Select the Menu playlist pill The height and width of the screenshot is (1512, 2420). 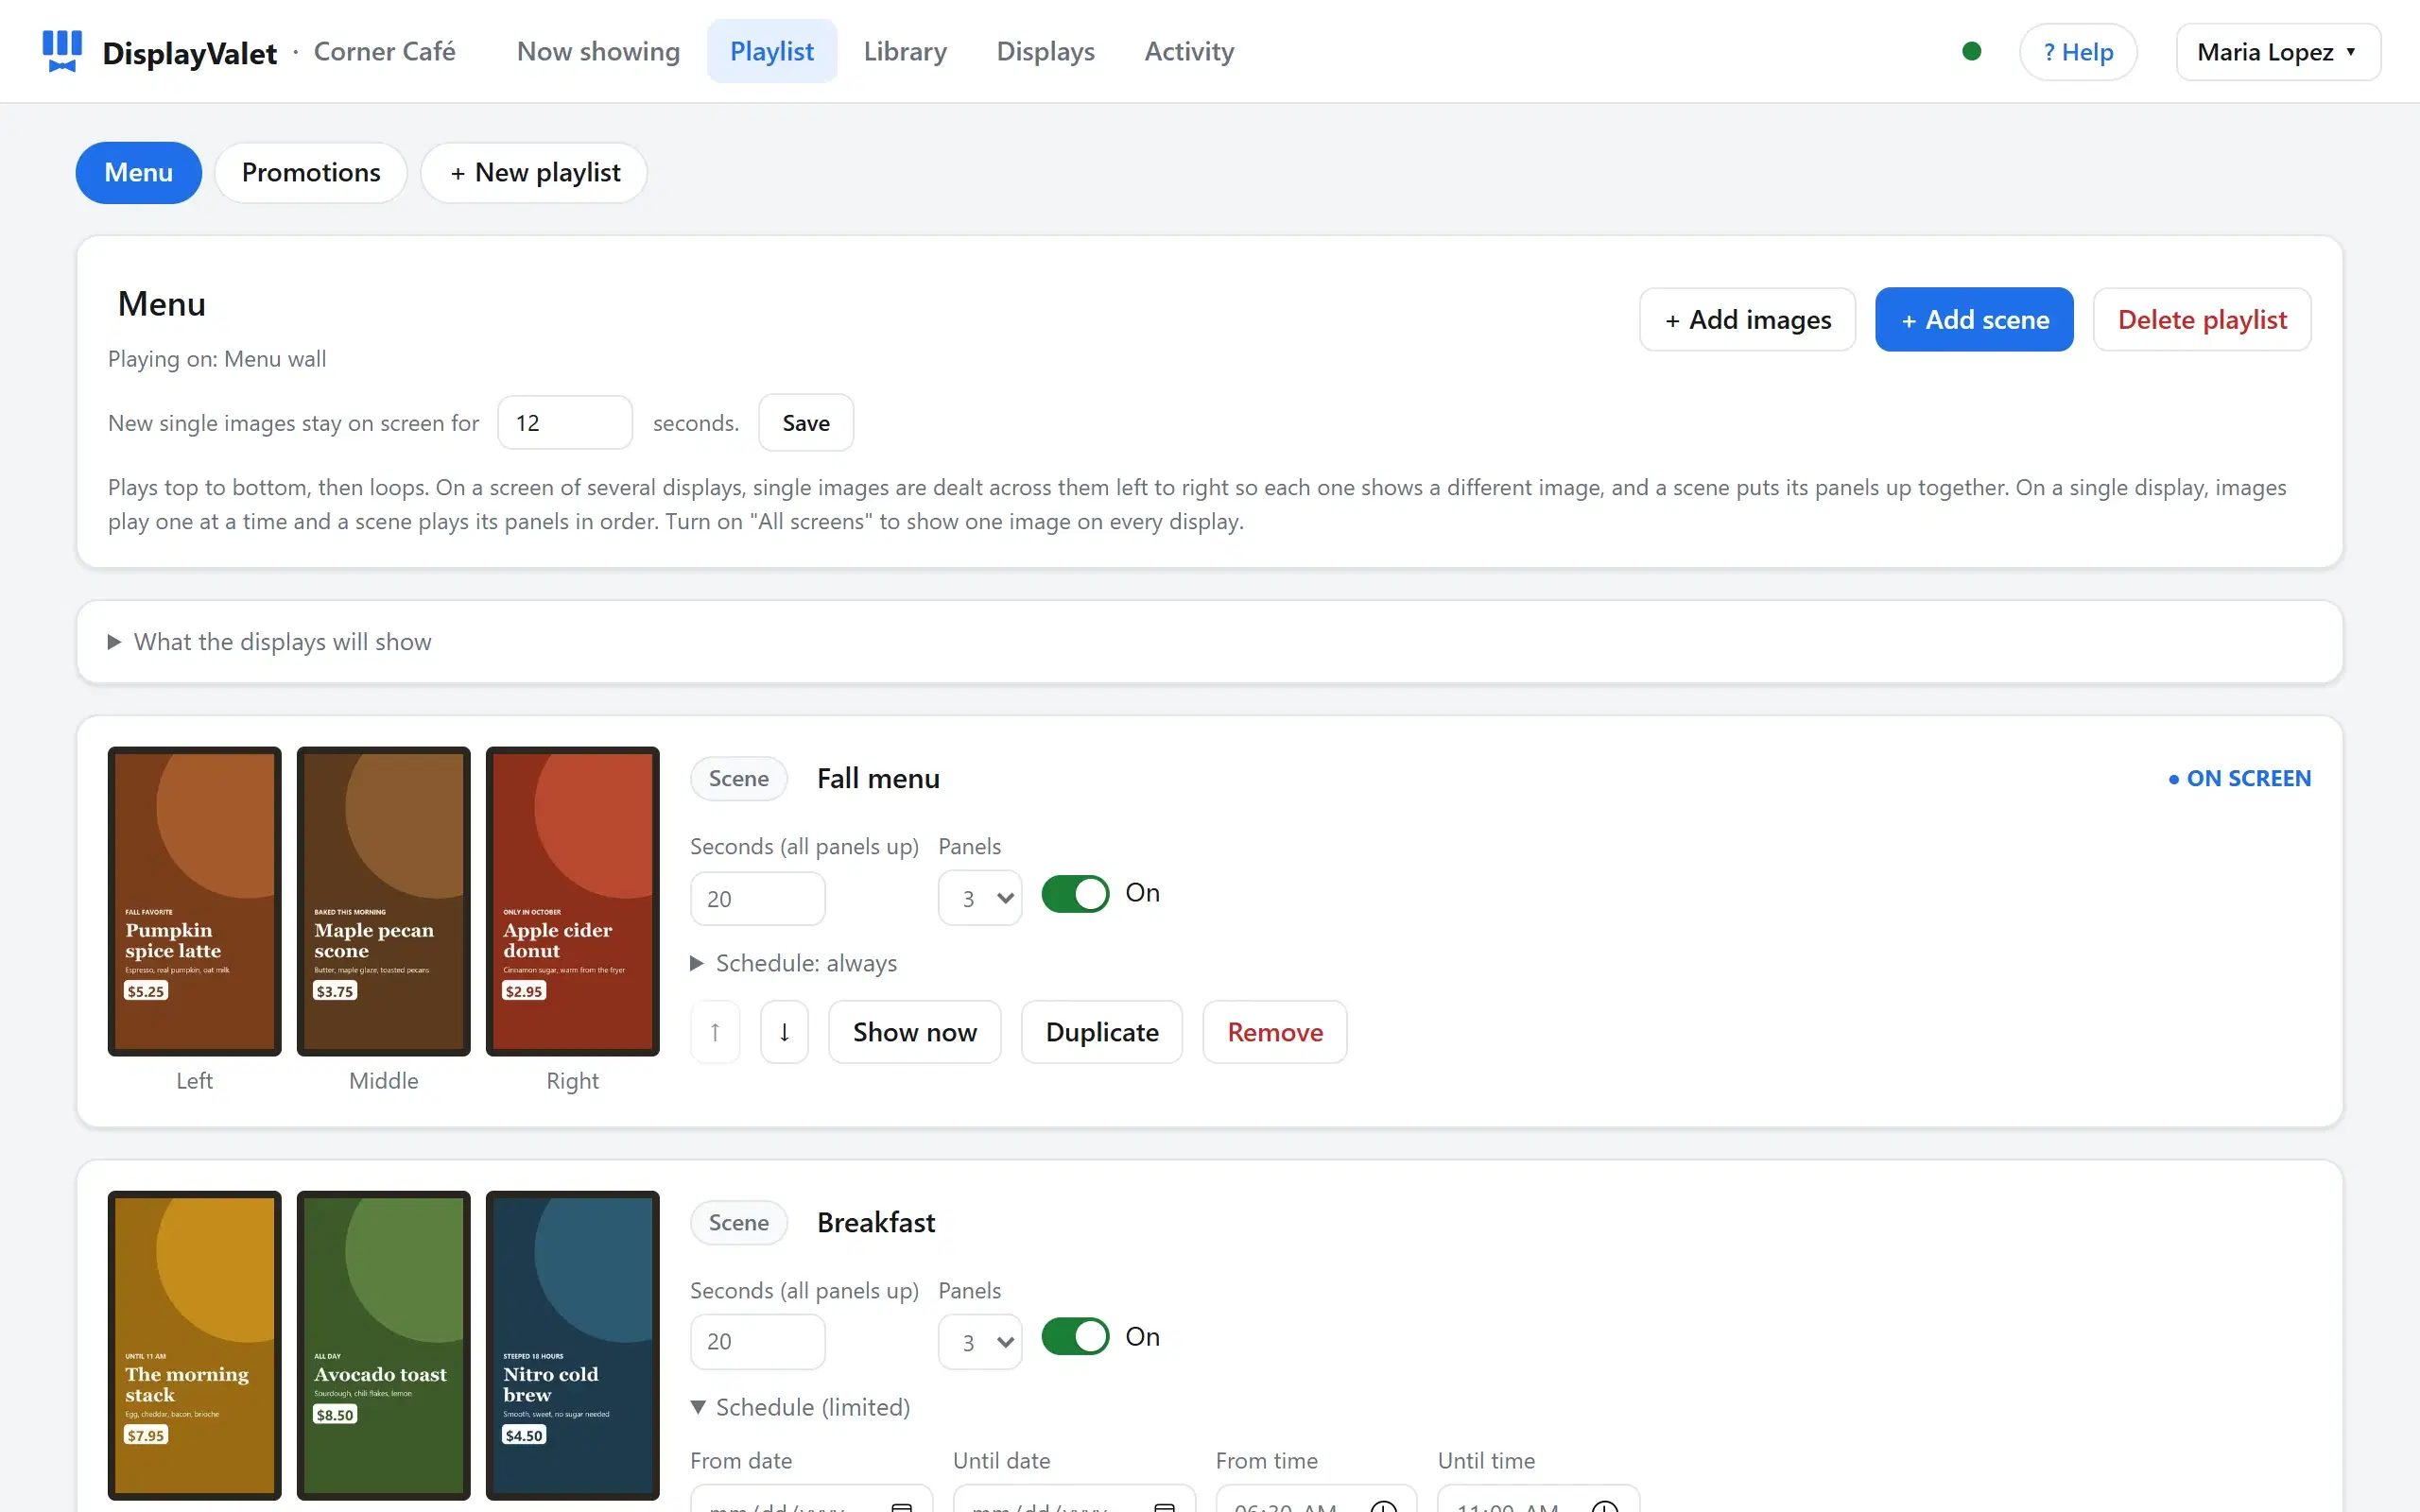tap(139, 172)
